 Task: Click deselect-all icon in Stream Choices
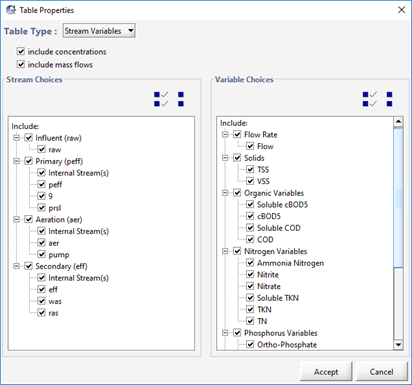coord(181,99)
